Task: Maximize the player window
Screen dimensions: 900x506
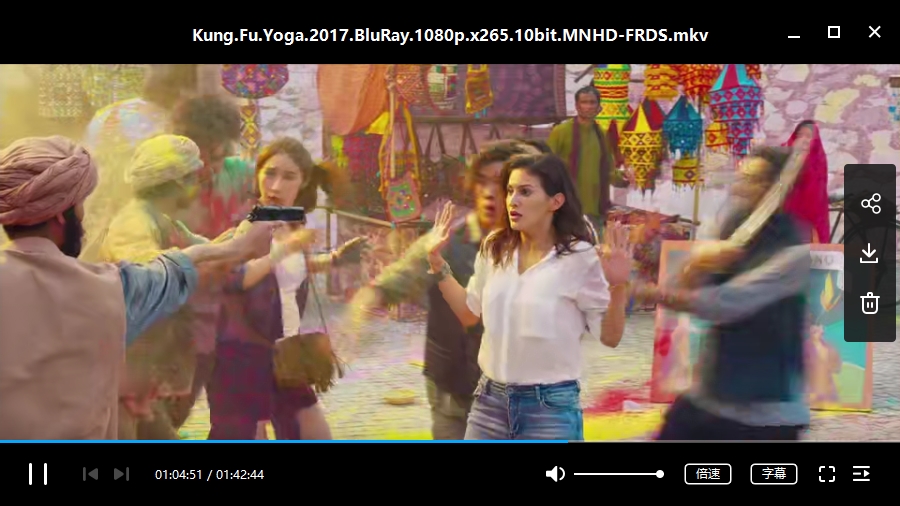Action: point(834,33)
